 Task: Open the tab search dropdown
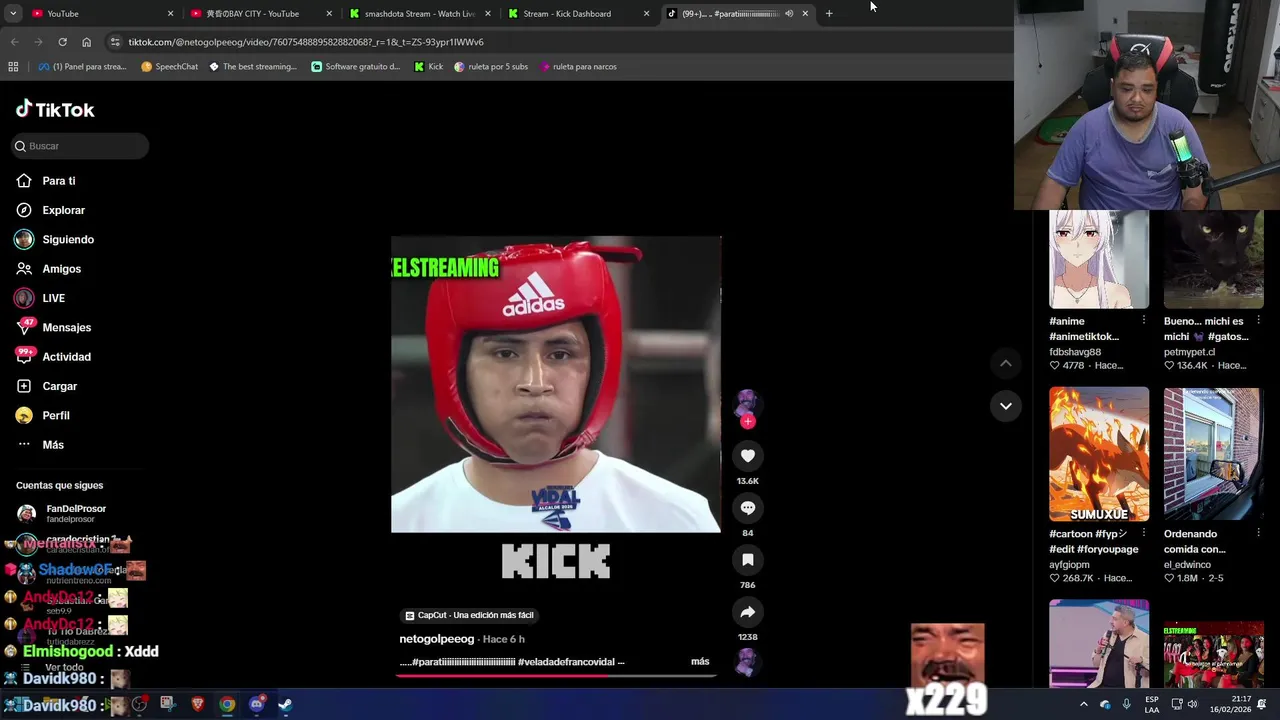tap(12, 14)
